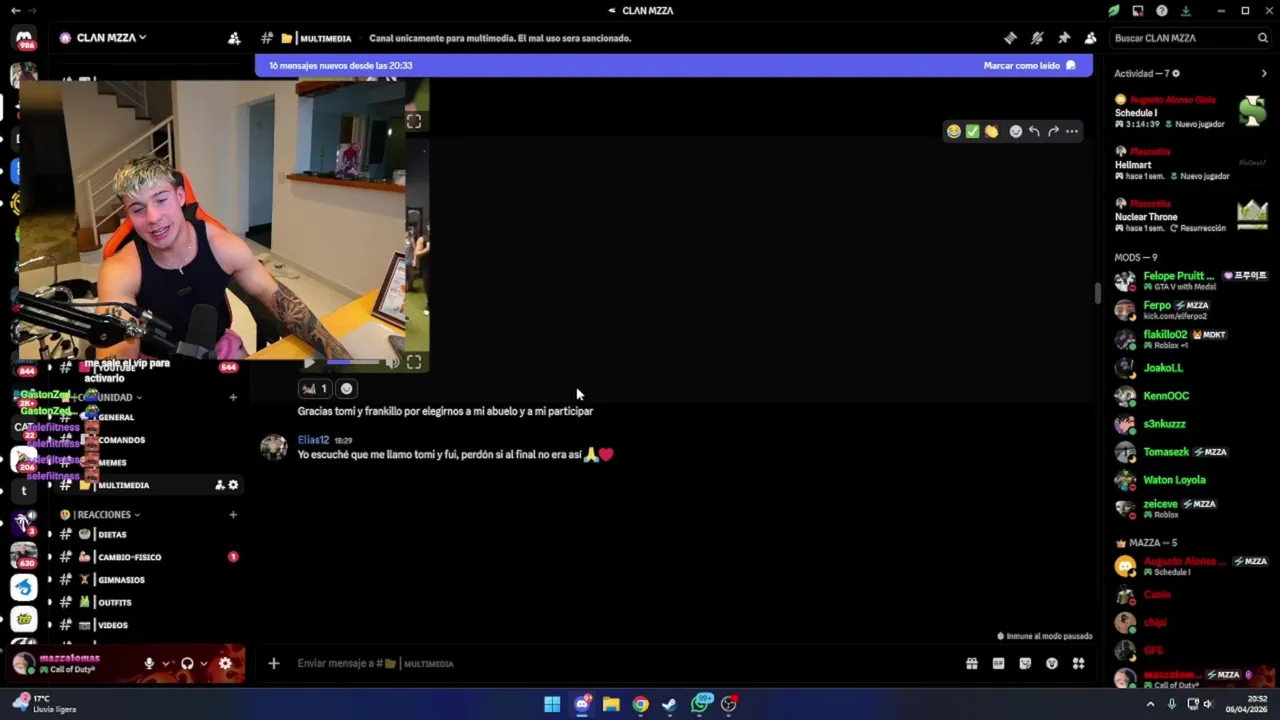The width and height of the screenshot is (1280, 720).
Task: Open Elias12 user profile name
Action: click(313, 440)
